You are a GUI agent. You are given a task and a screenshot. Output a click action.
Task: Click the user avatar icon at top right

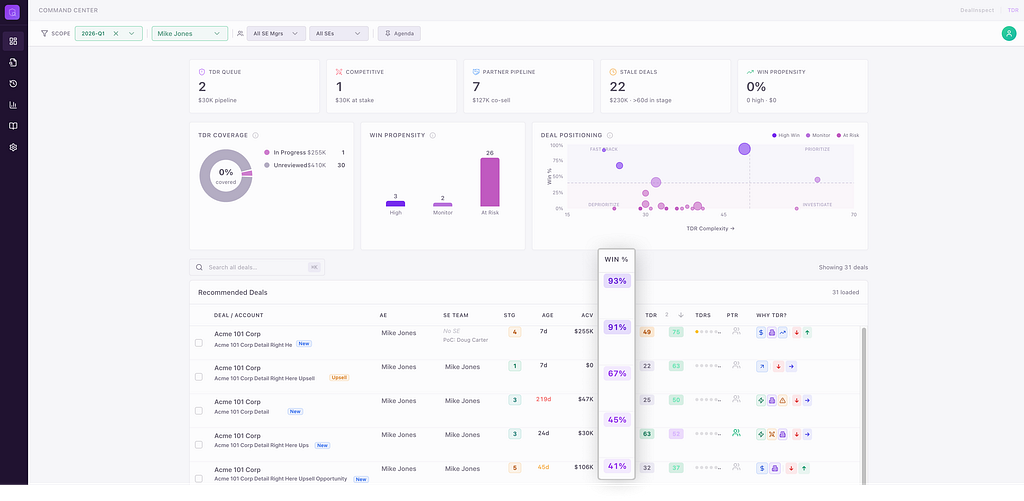click(x=1009, y=33)
